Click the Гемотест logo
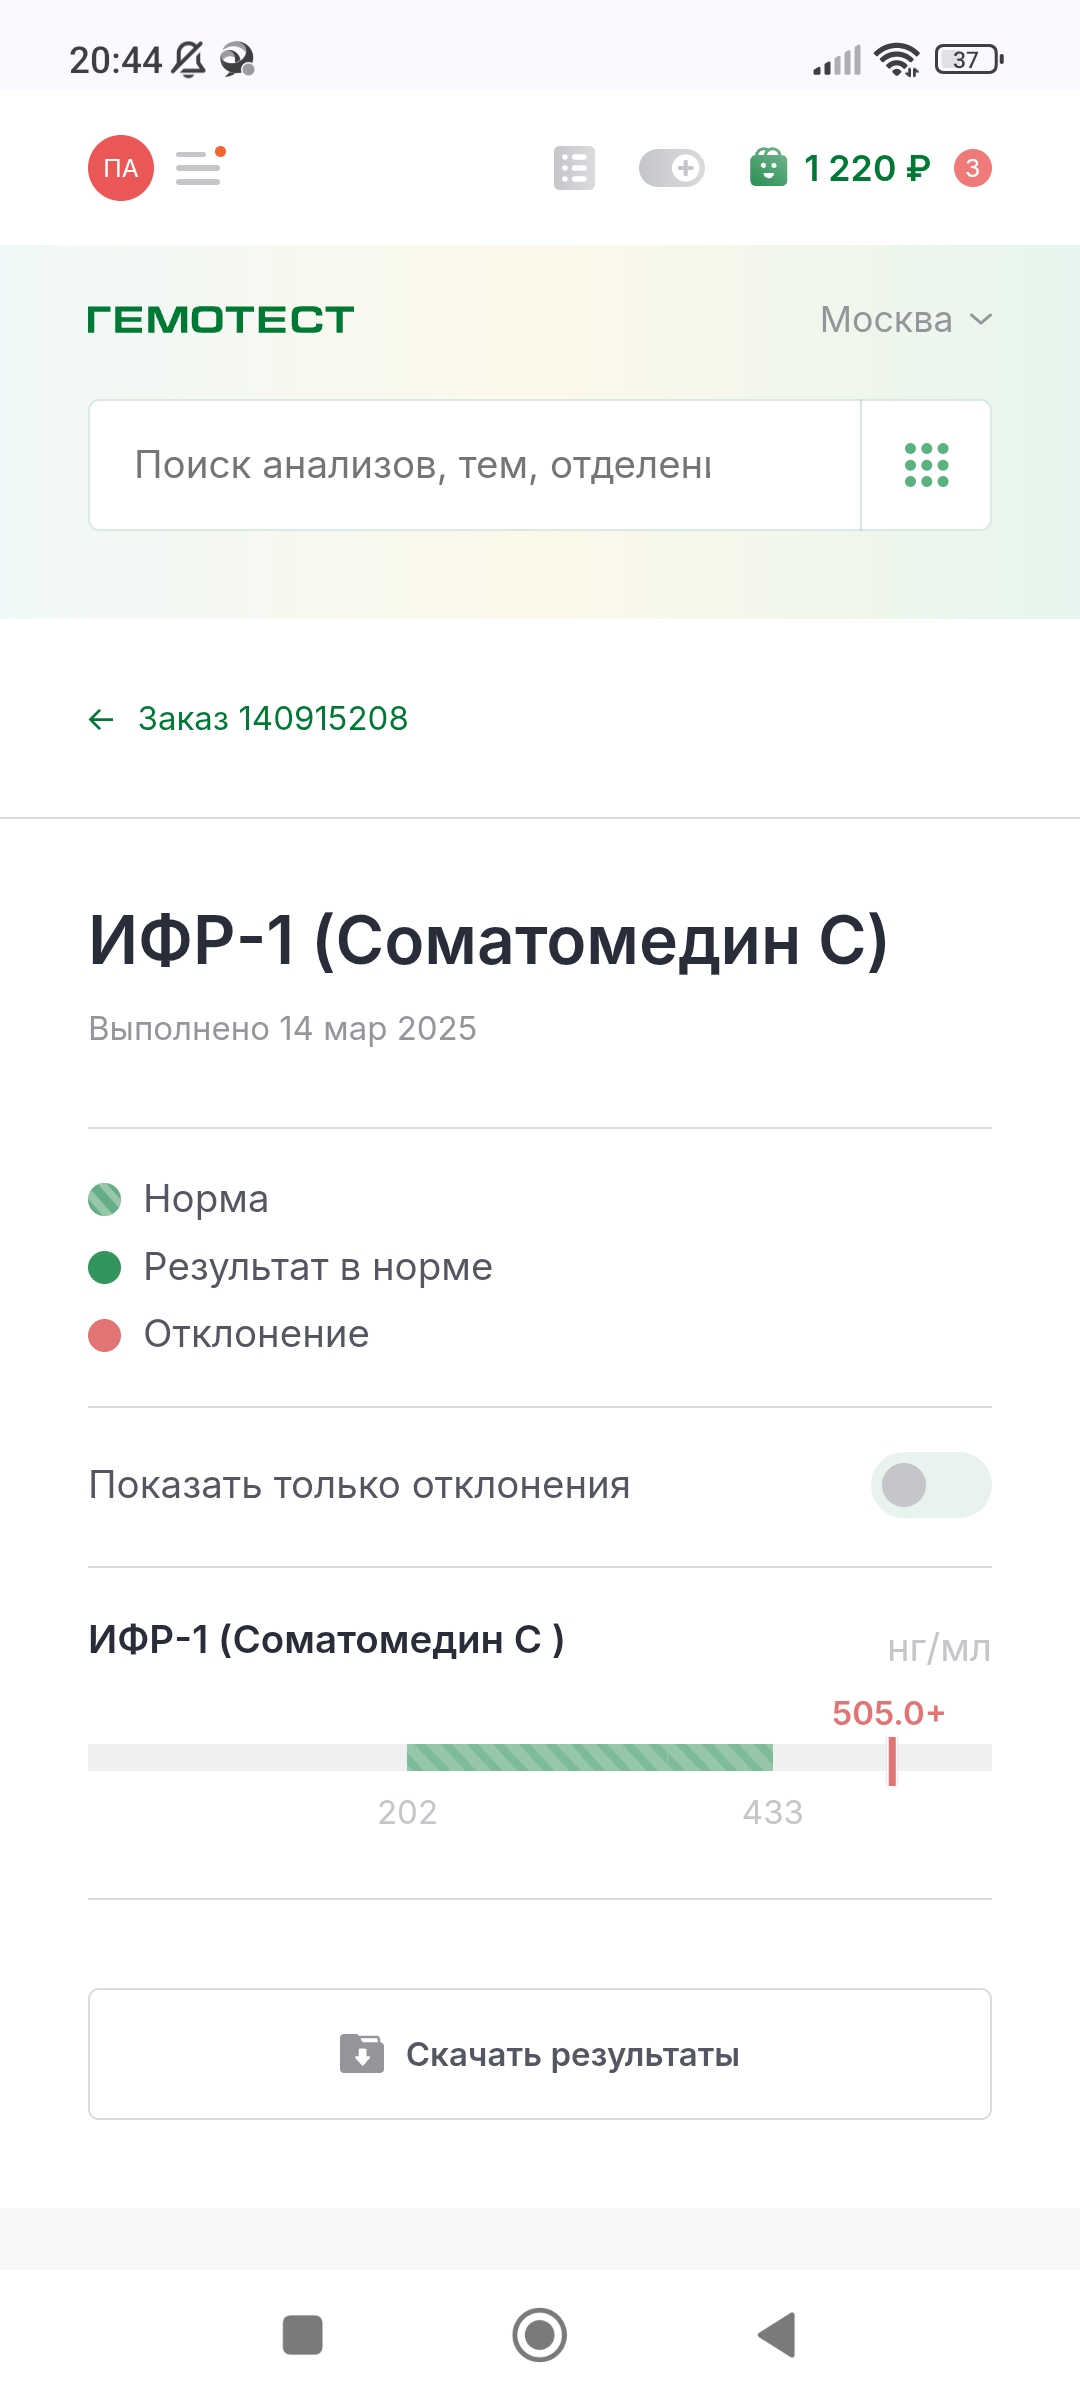1080x2400 pixels. click(x=221, y=320)
